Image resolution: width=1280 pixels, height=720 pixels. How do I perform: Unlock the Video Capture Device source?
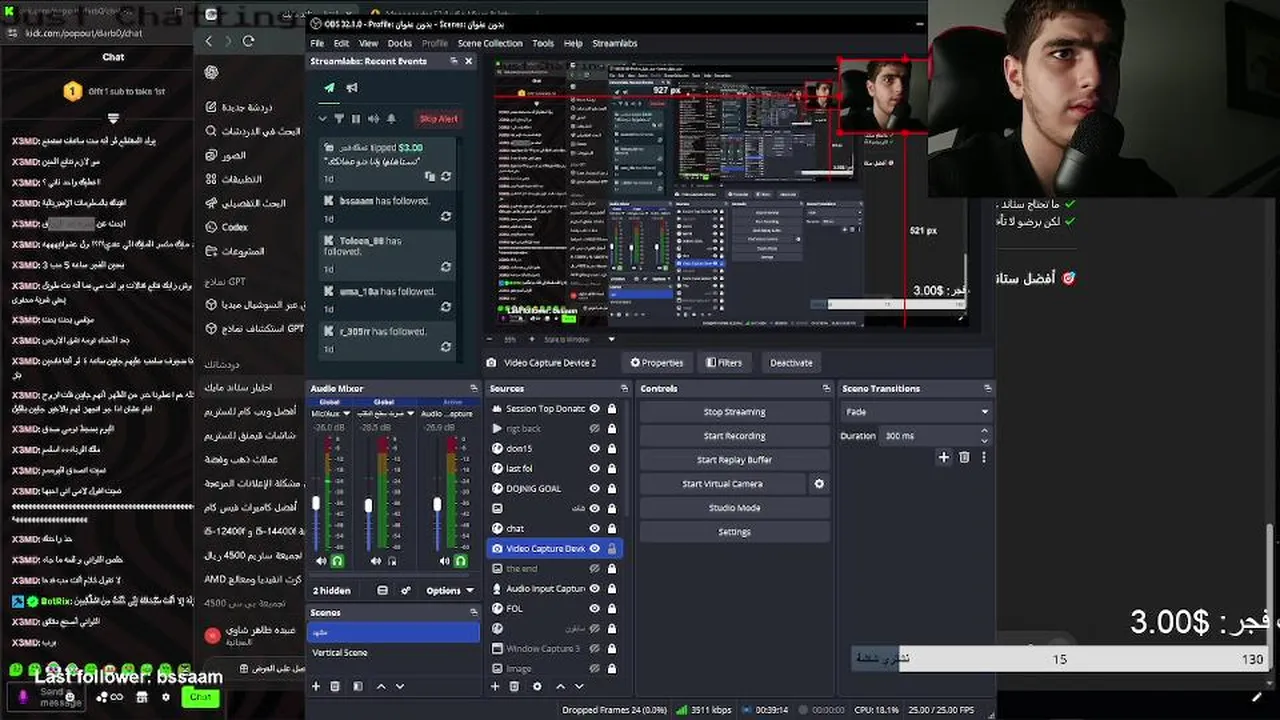[x=612, y=549]
